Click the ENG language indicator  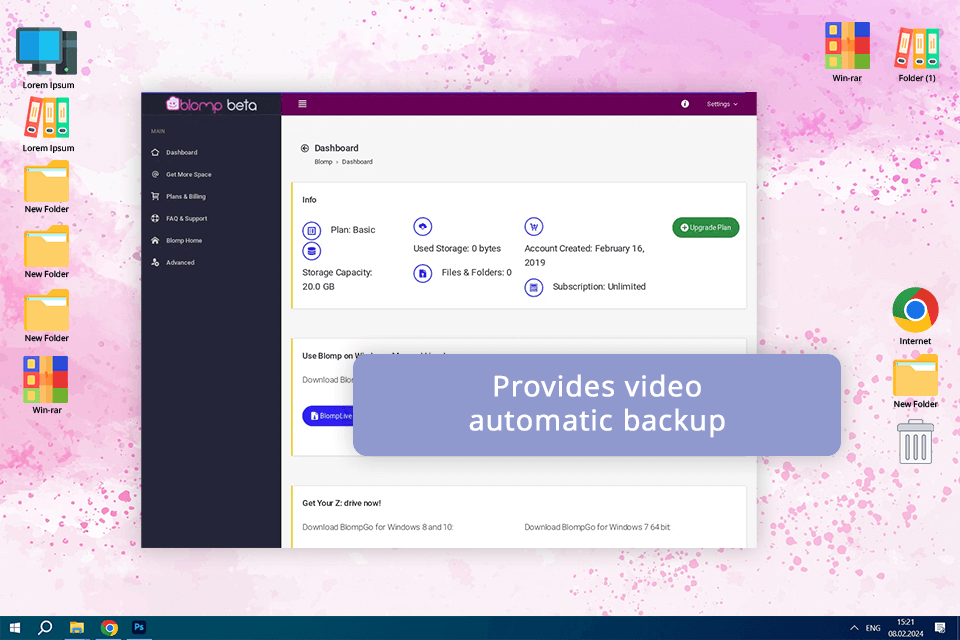[x=873, y=628]
